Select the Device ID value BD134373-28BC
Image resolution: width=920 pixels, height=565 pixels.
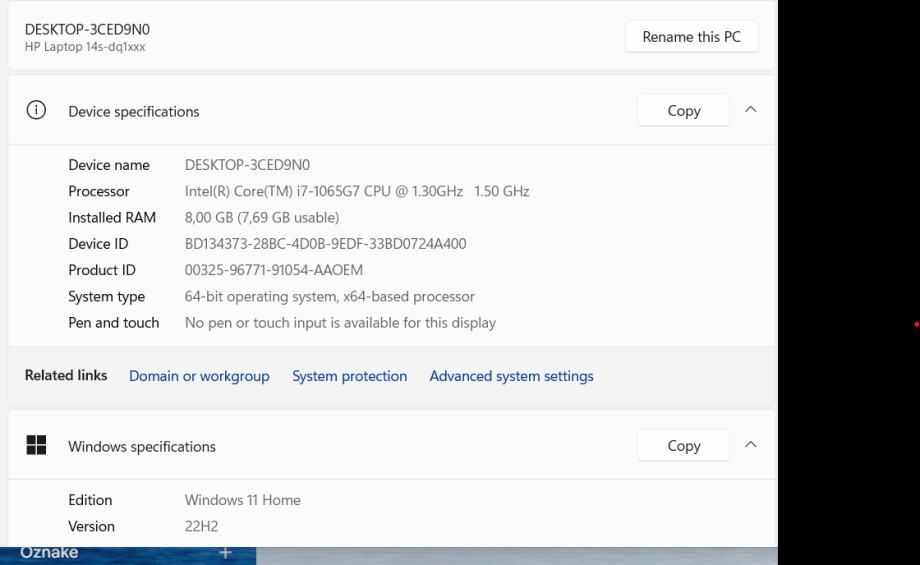326,244
